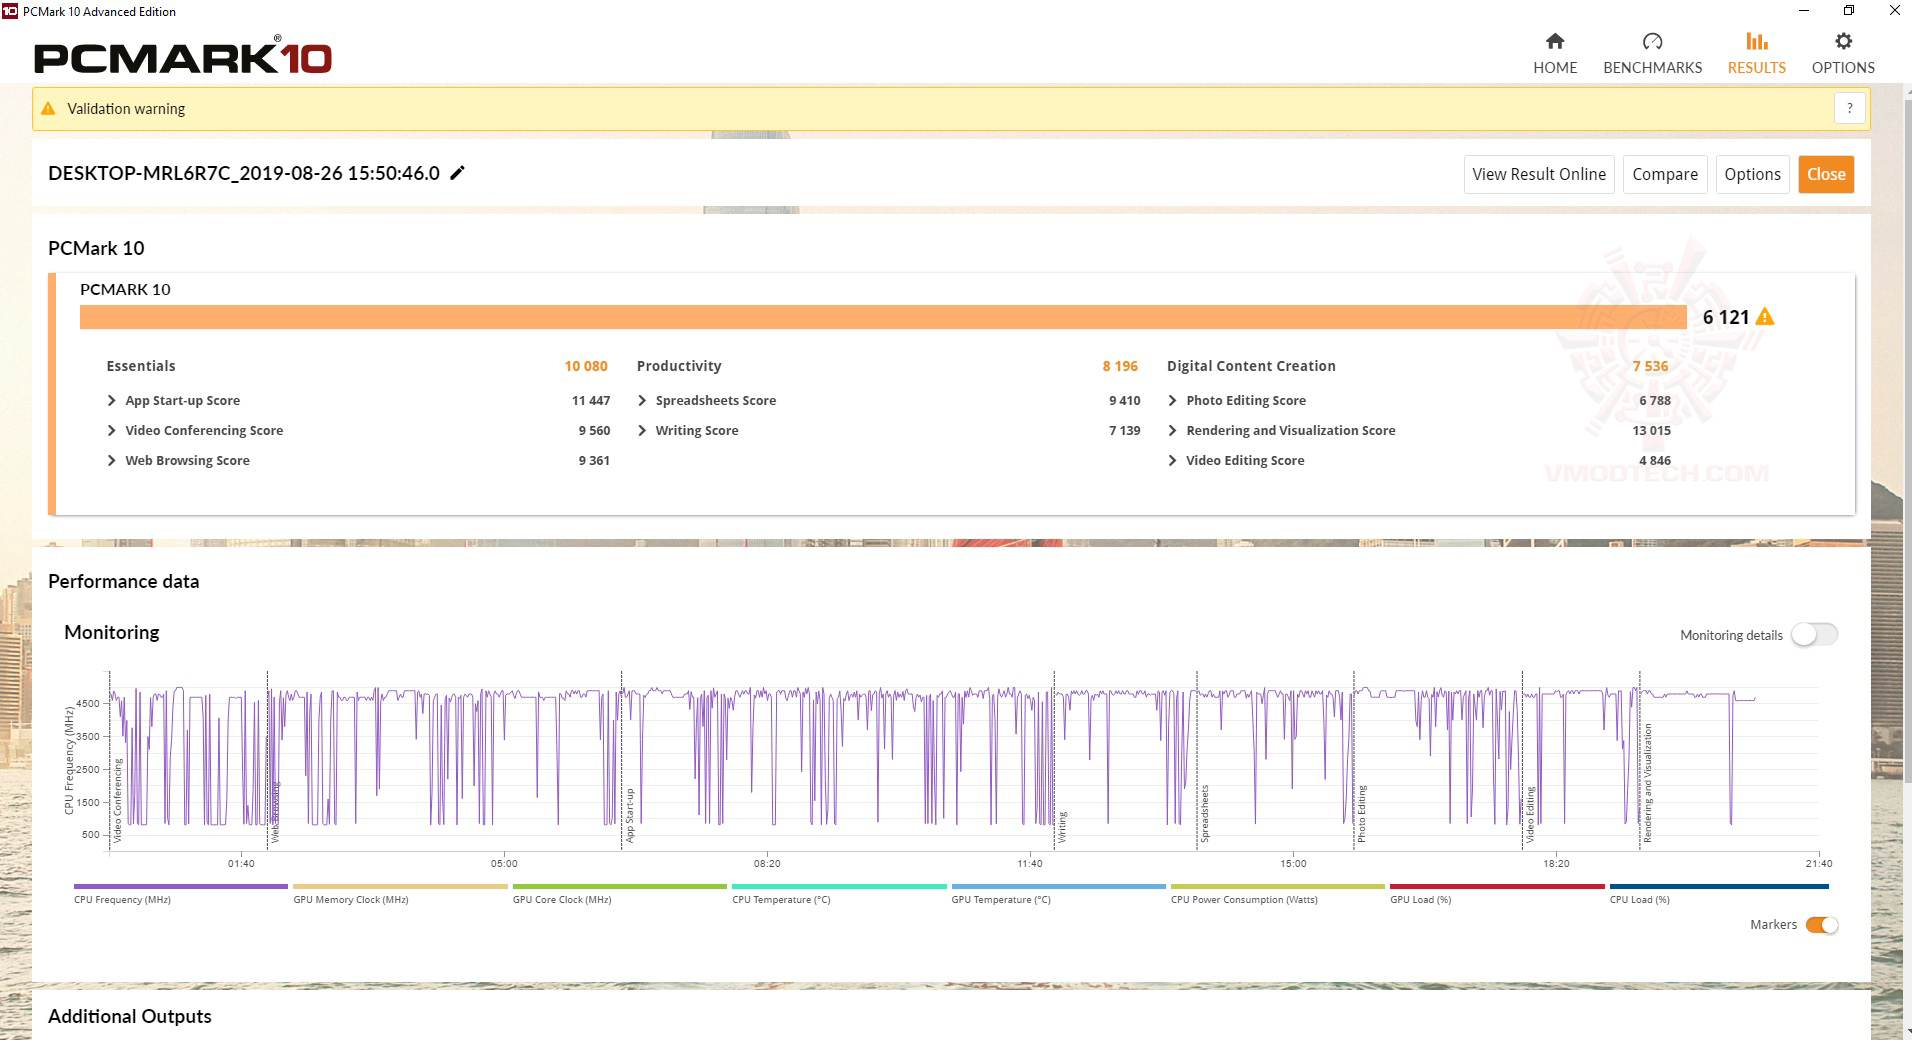The width and height of the screenshot is (1912, 1040).
Task: Click the pencil icon to rename result
Action: click(458, 173)
